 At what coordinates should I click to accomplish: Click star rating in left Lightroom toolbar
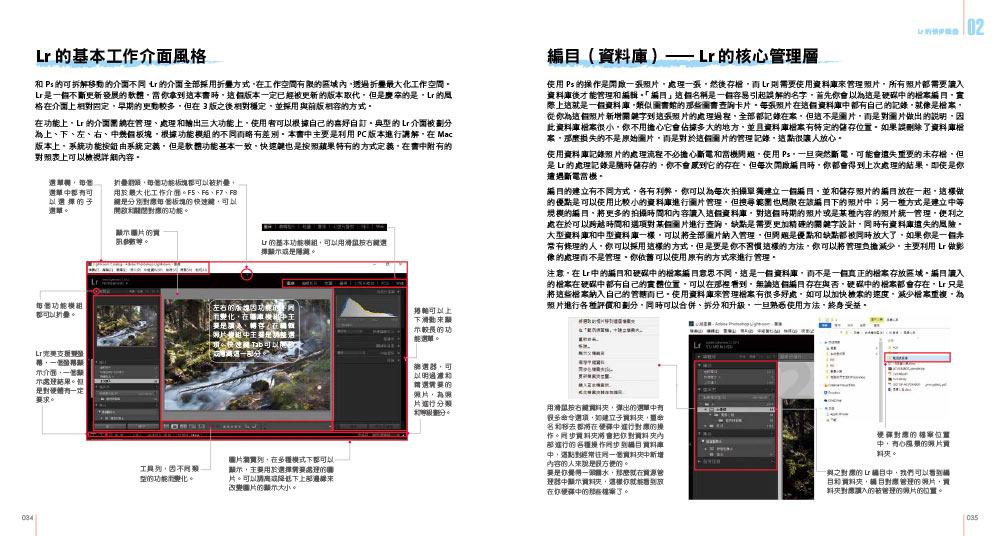tap(232, 426)
